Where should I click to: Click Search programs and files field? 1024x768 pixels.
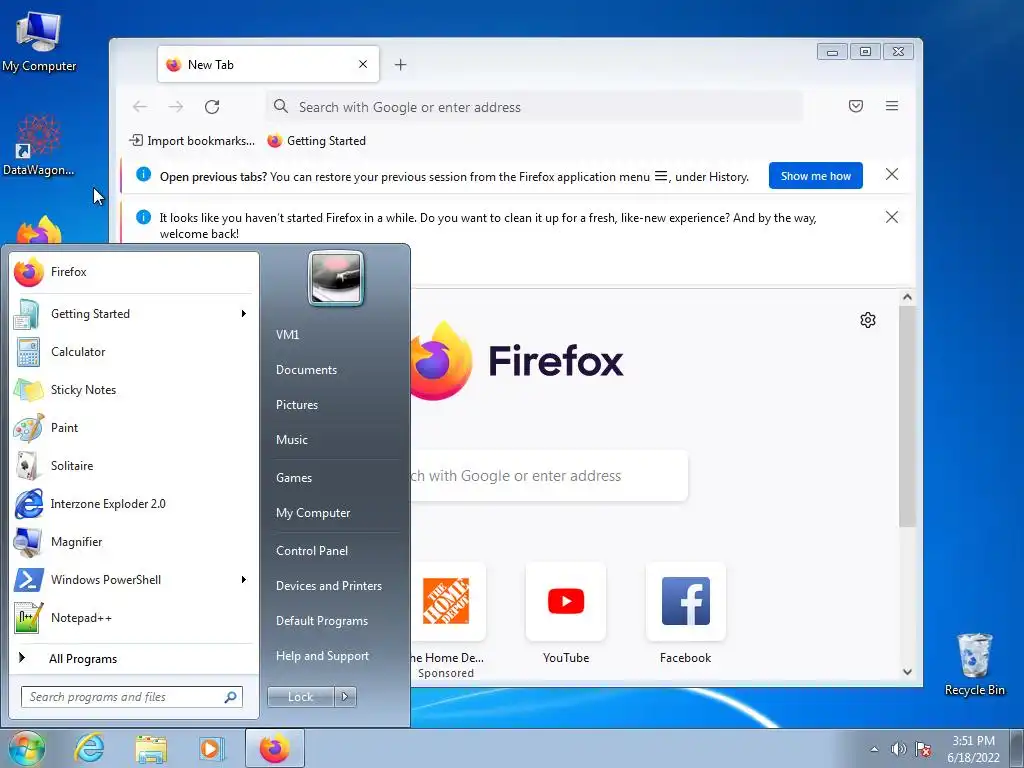131,697
